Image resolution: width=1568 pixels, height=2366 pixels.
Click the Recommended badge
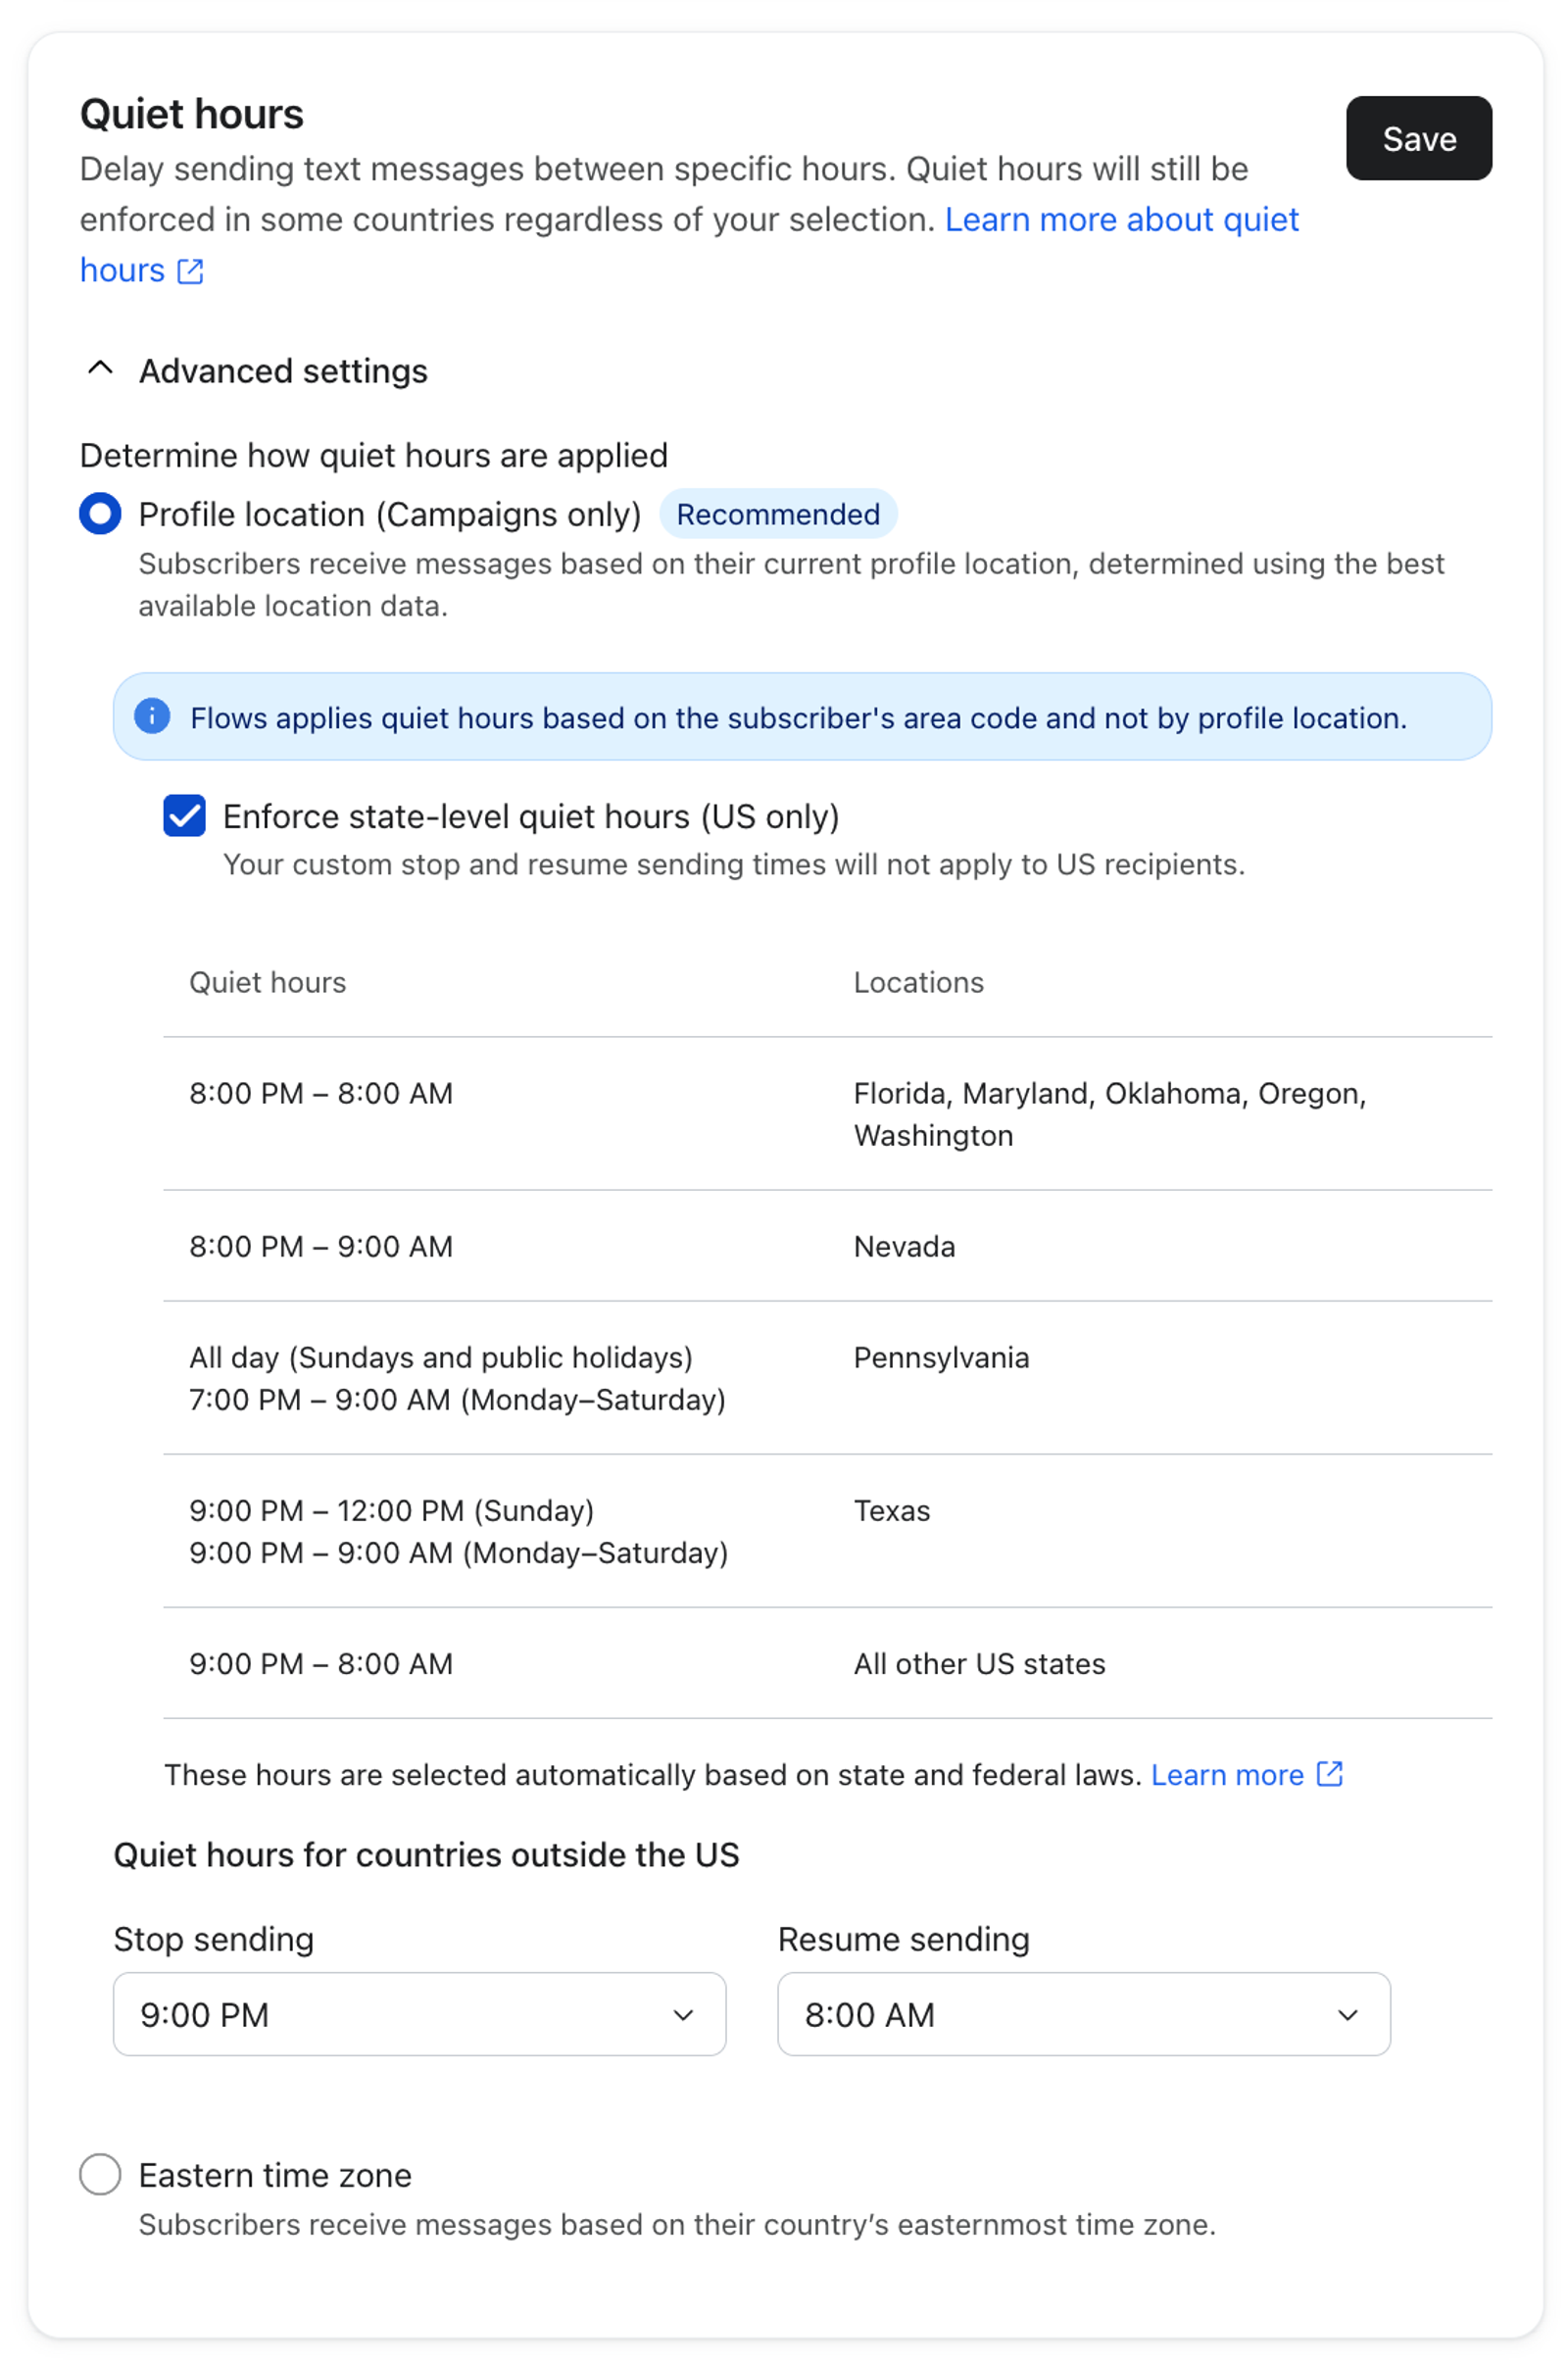tap(778, 514)
